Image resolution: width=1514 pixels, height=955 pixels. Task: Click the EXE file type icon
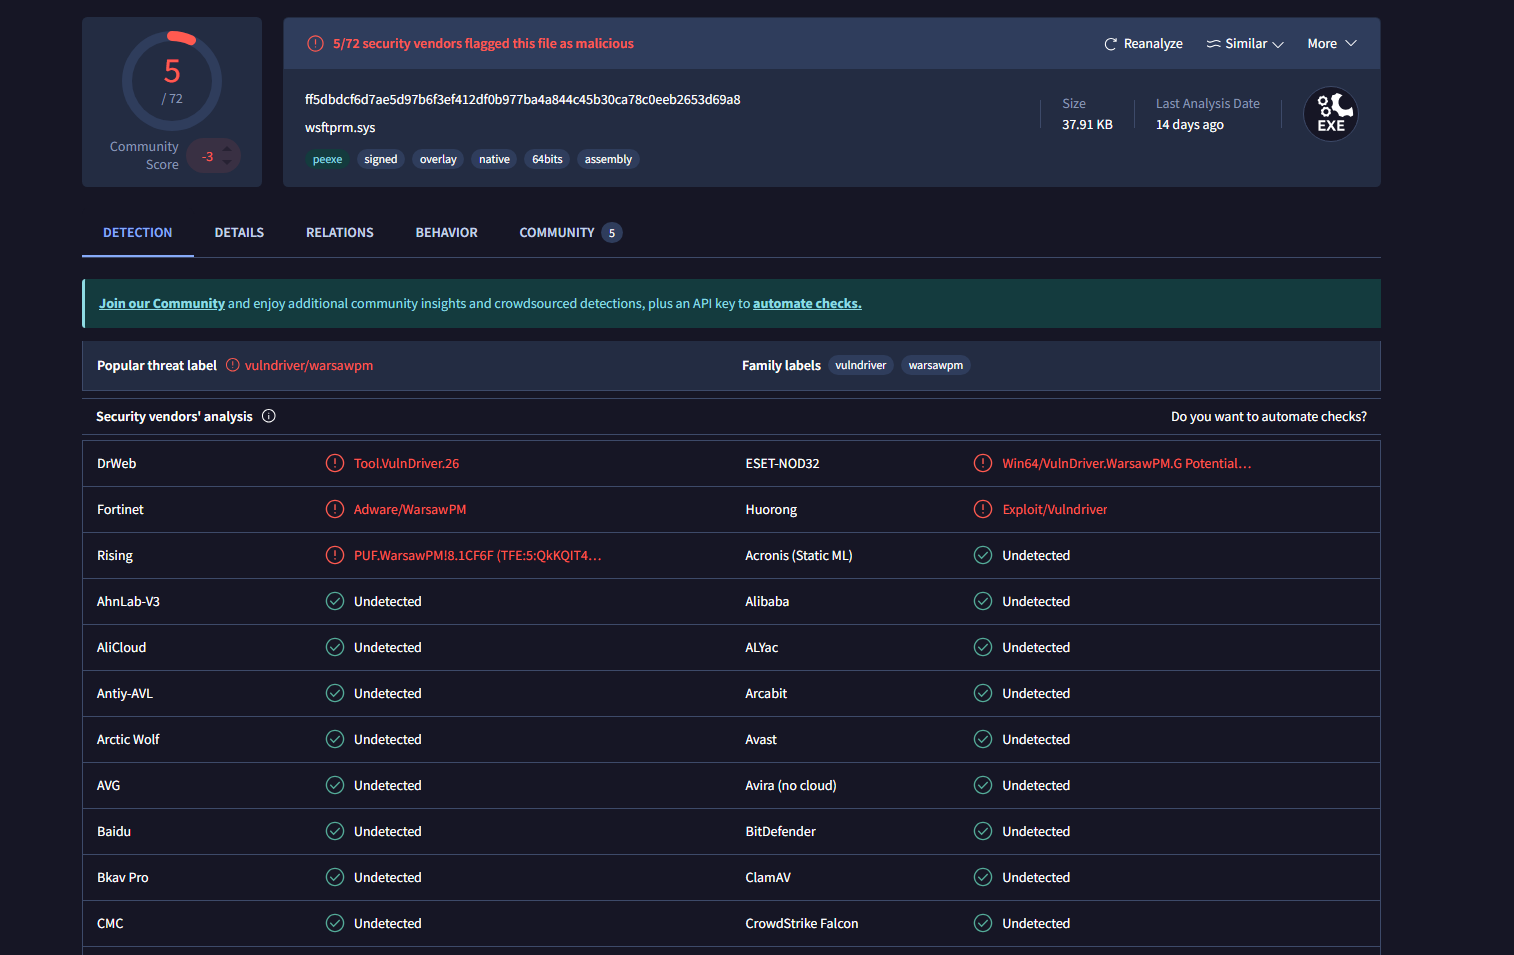[1330, 115]
